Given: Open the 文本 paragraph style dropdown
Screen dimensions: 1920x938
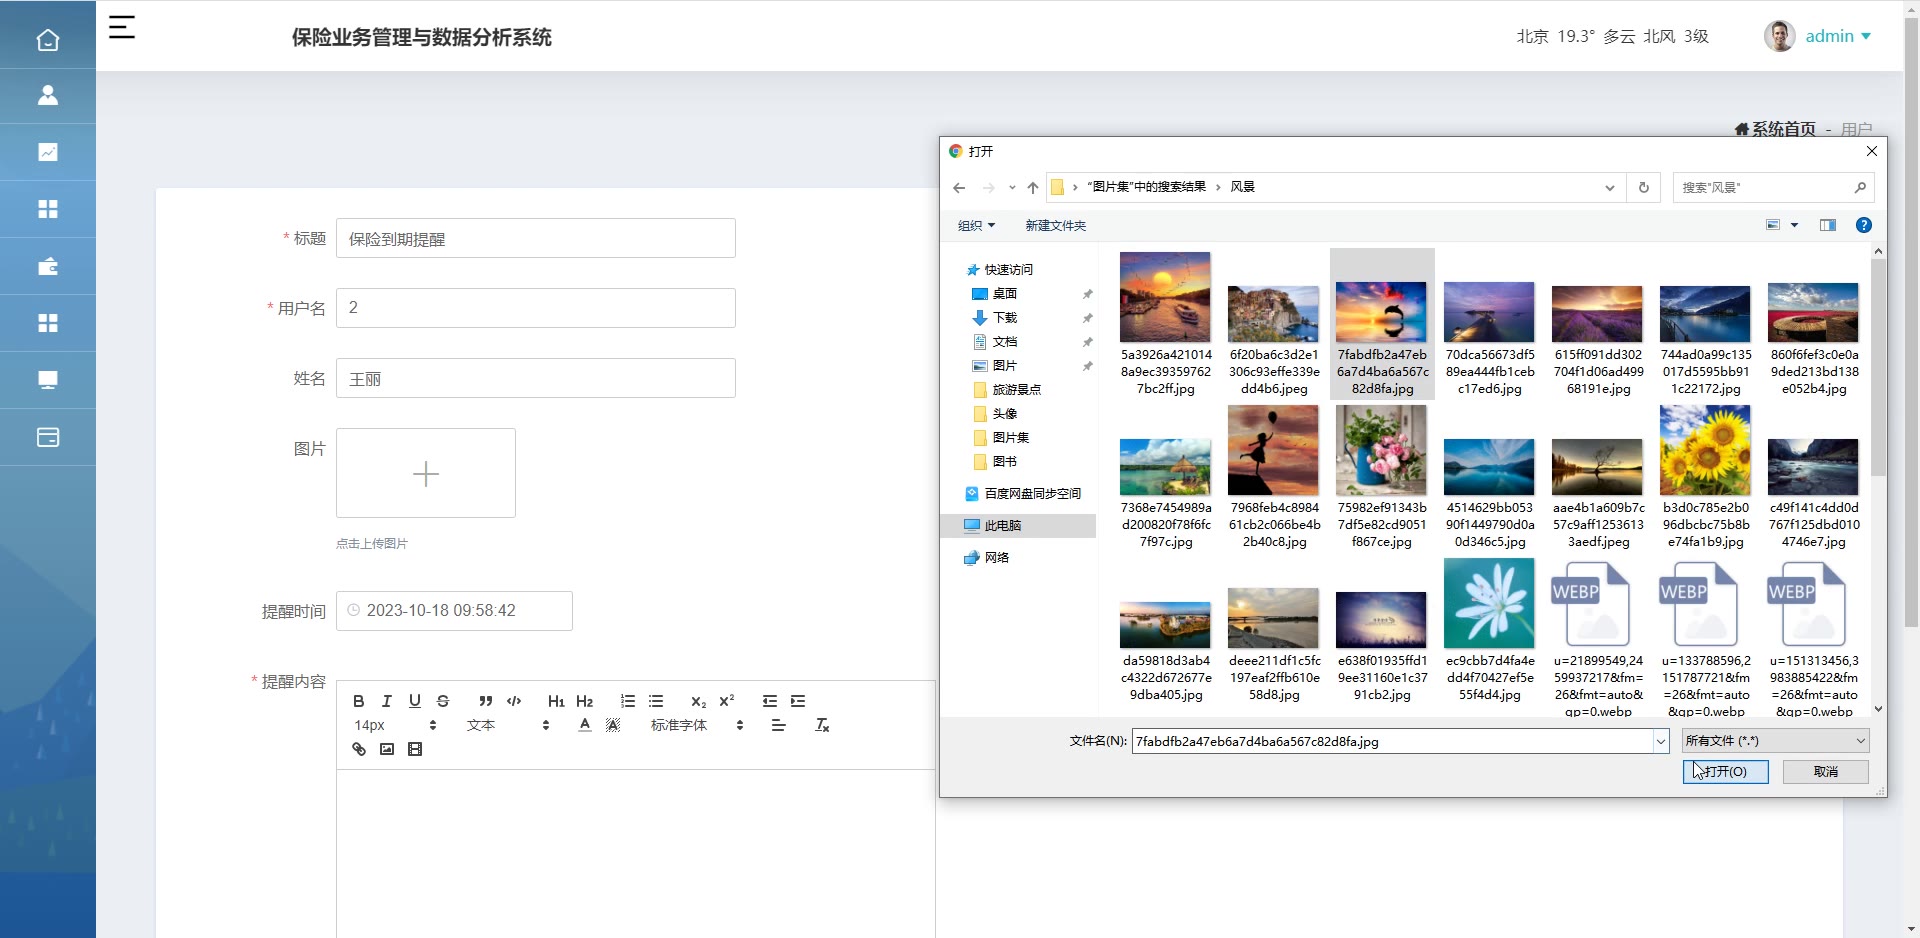Looking at the screenshot, I should 508,725.
